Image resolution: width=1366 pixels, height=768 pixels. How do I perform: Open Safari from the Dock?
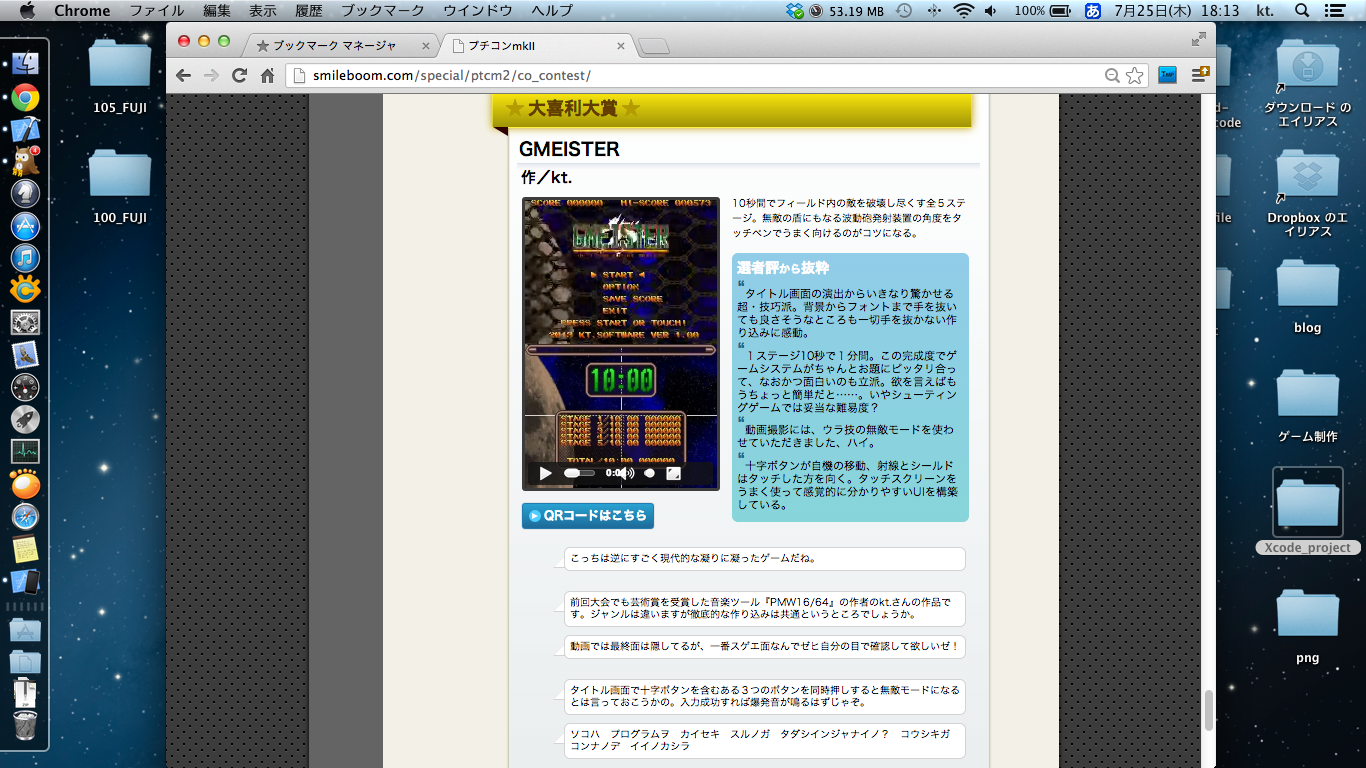coord(25,517)
